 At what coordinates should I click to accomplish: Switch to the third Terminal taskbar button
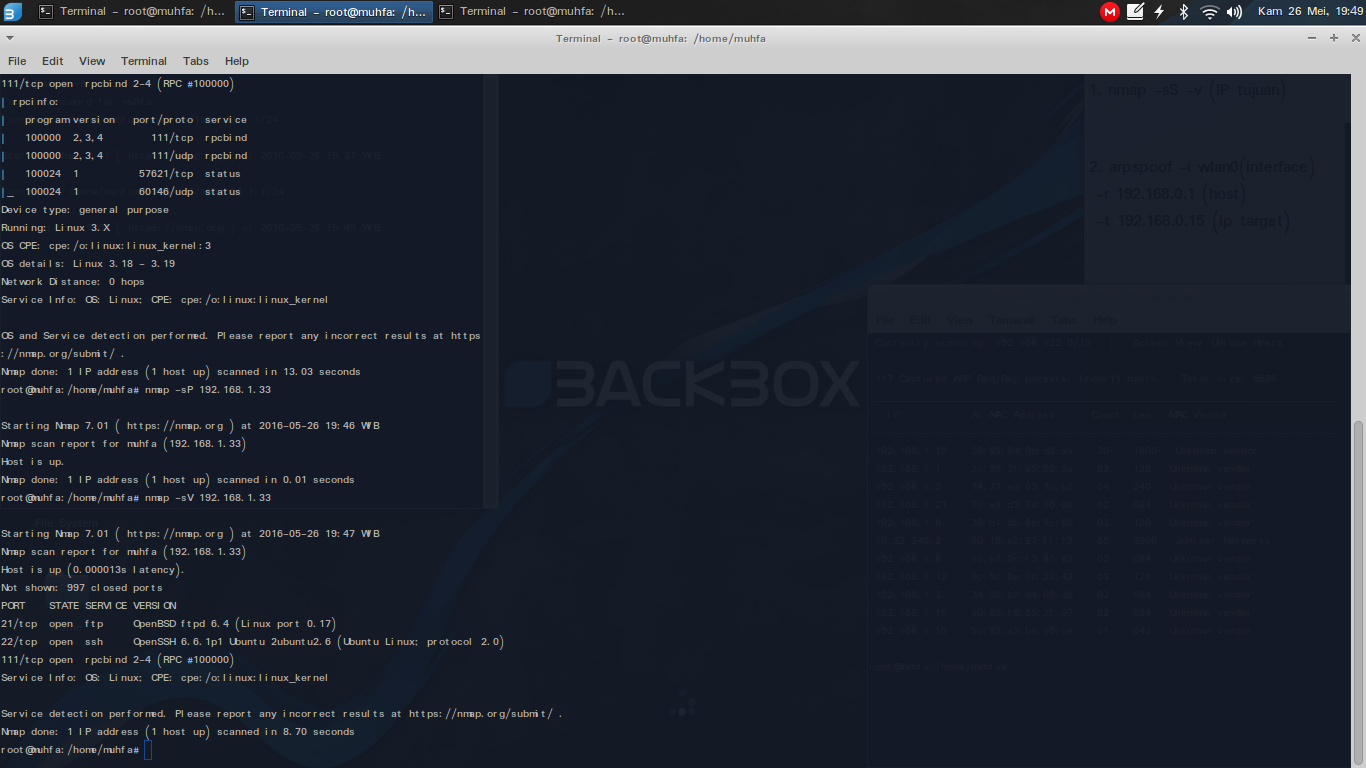pos(533,12)
